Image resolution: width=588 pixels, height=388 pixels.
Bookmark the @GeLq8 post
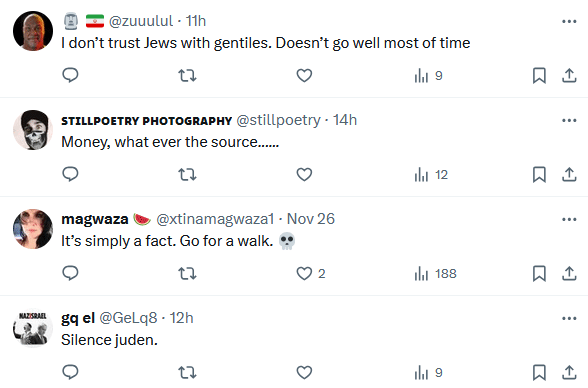[539, 372]
